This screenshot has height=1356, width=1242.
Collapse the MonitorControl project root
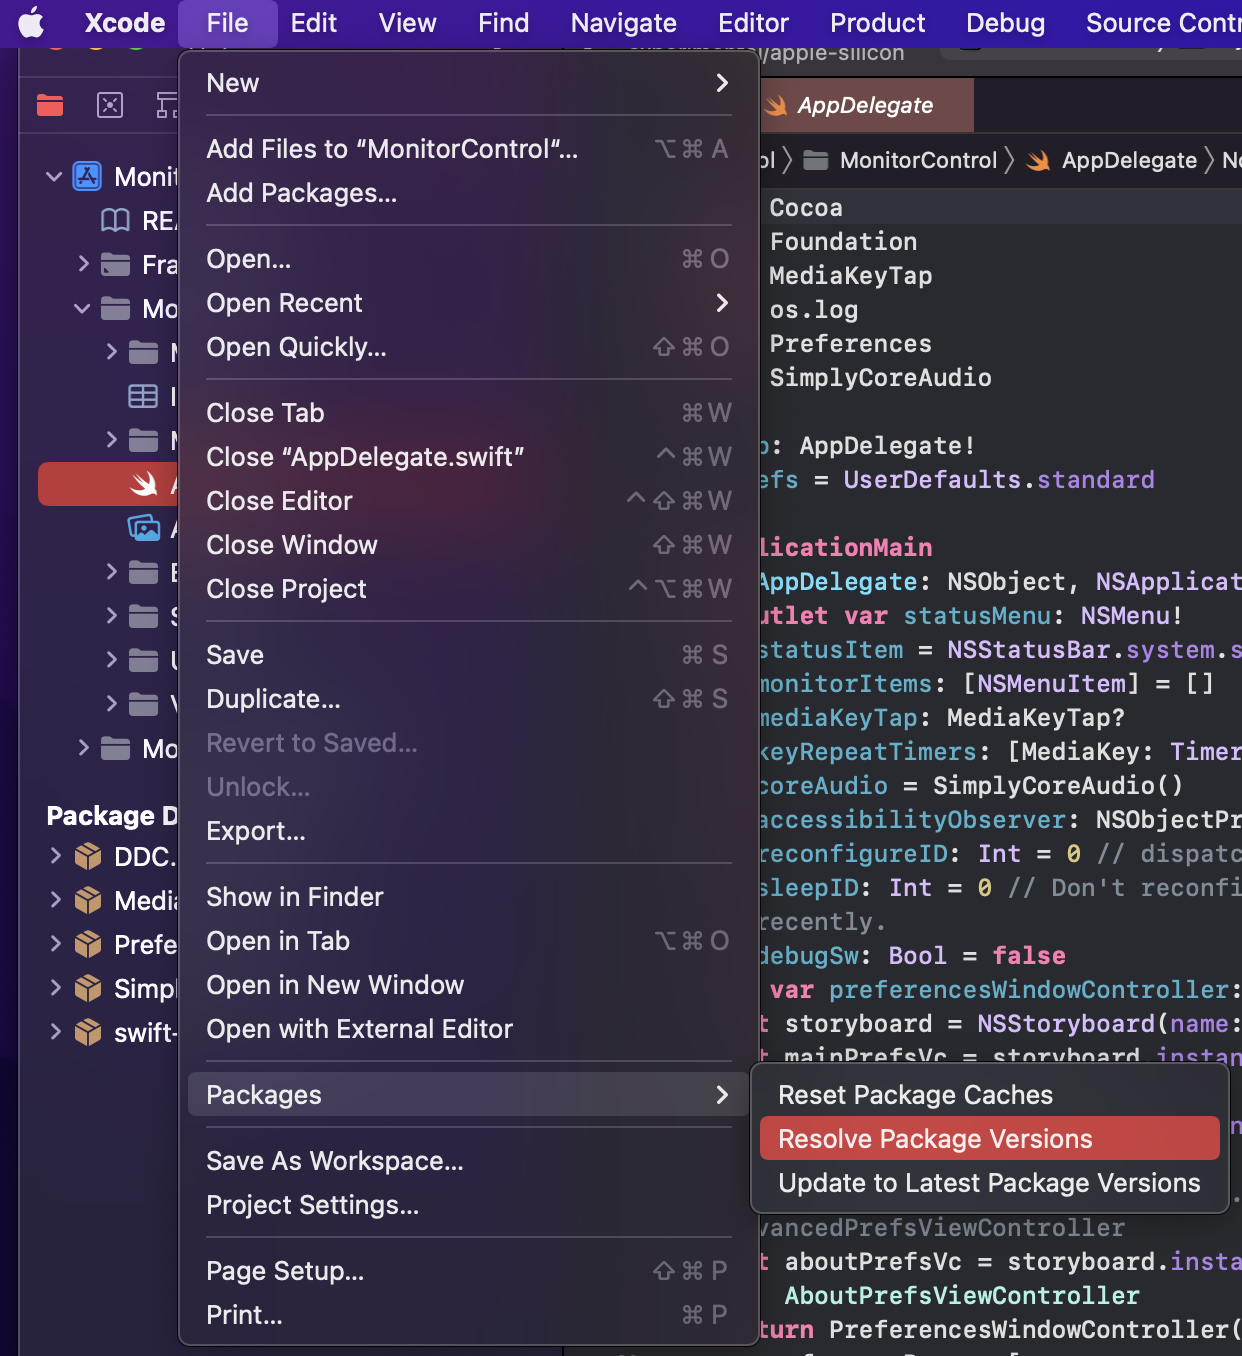coord(54,177)
